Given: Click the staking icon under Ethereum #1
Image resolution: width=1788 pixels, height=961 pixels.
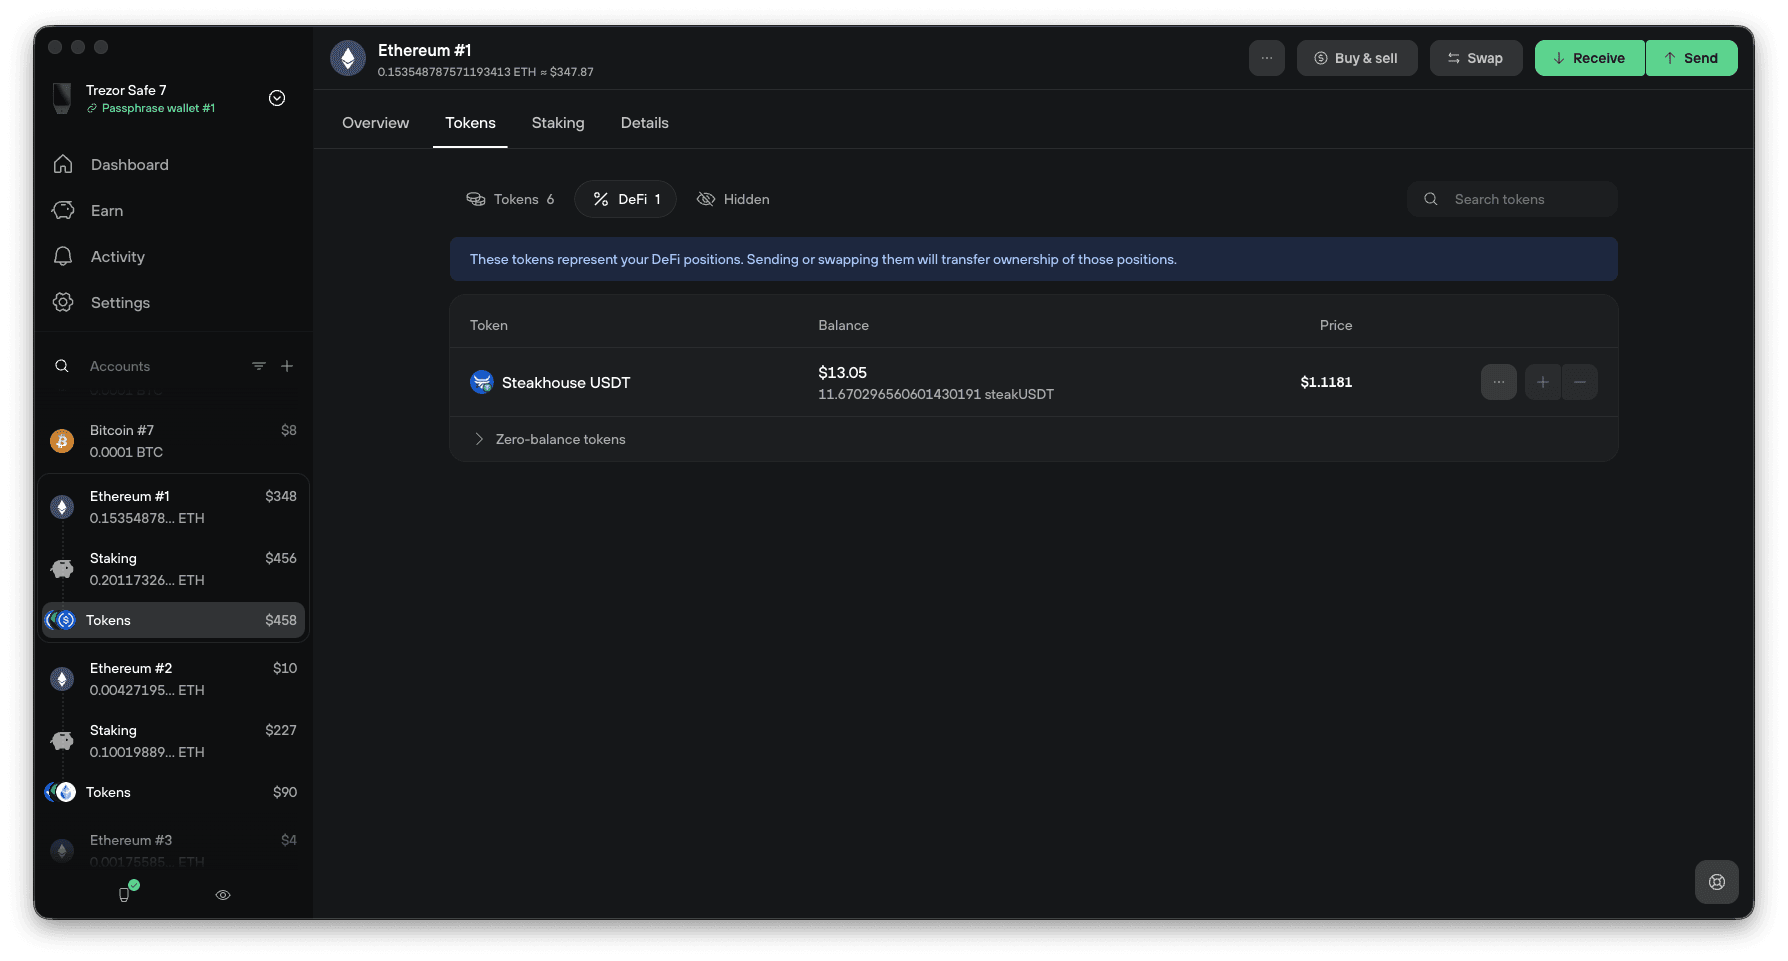Looking at the screenshot, I should coord(62,569).
